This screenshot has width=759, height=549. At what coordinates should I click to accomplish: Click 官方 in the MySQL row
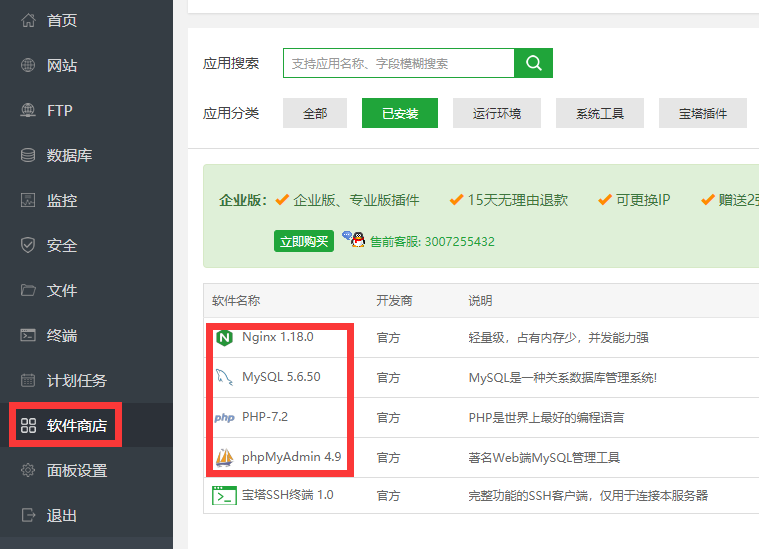click(x=389, y=378)
